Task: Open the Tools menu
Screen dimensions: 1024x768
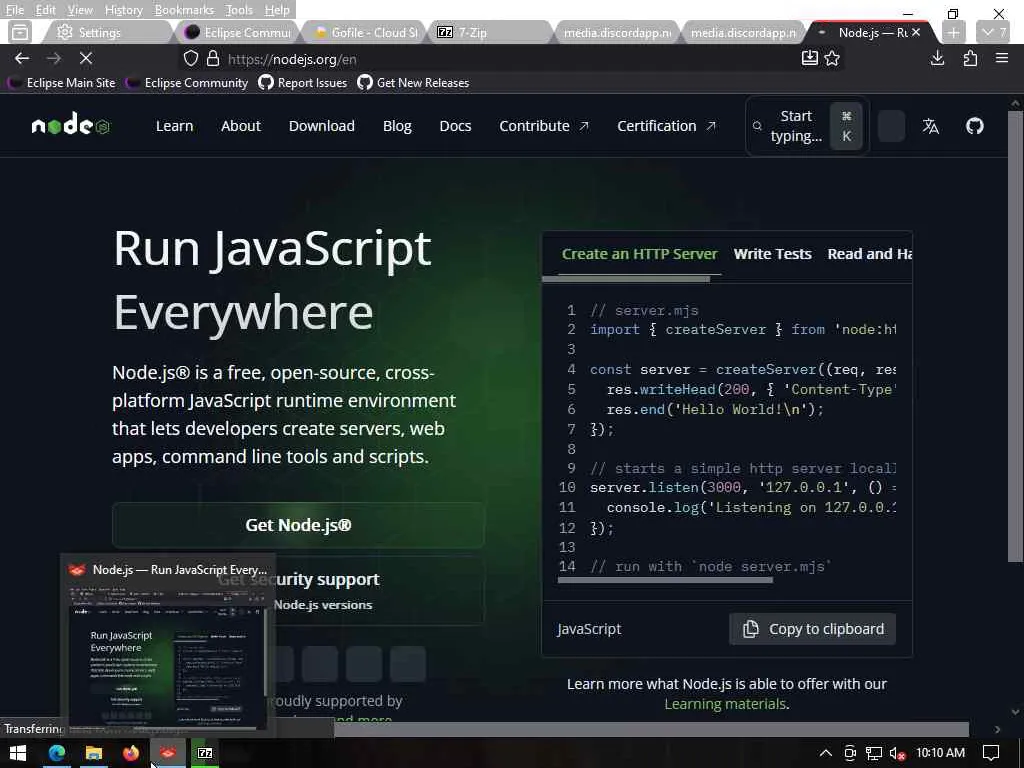Action: tap(239, 10)
